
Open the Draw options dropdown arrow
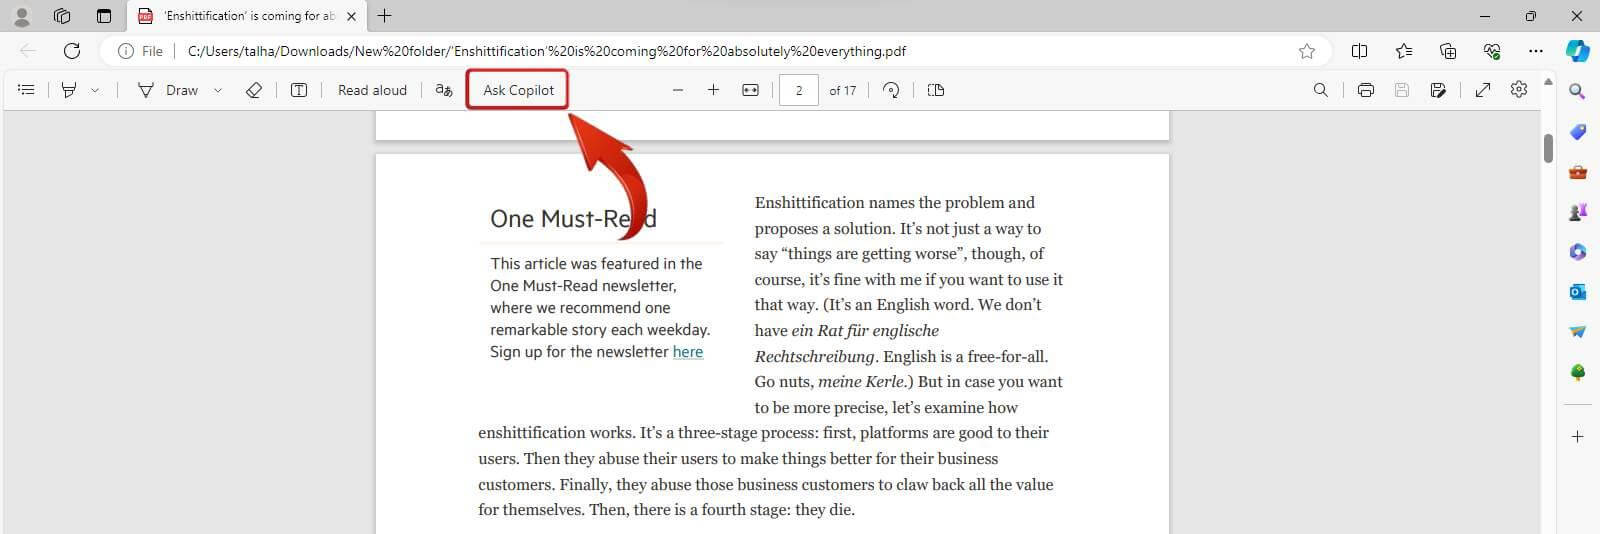coord(218,90)
